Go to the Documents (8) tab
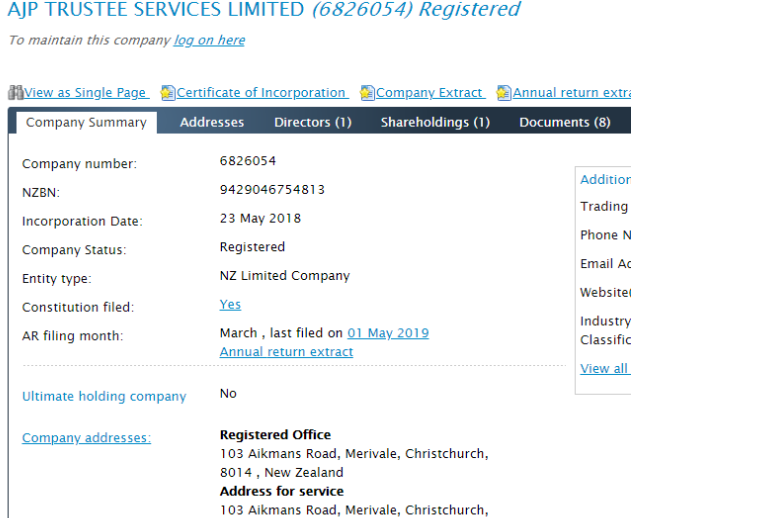Image resolution: width=778 pixels, height=518 pixels. pos(564,122)
